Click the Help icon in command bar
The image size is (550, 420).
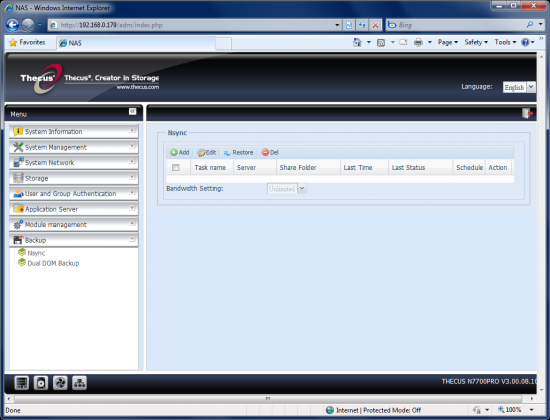(525, 42)
